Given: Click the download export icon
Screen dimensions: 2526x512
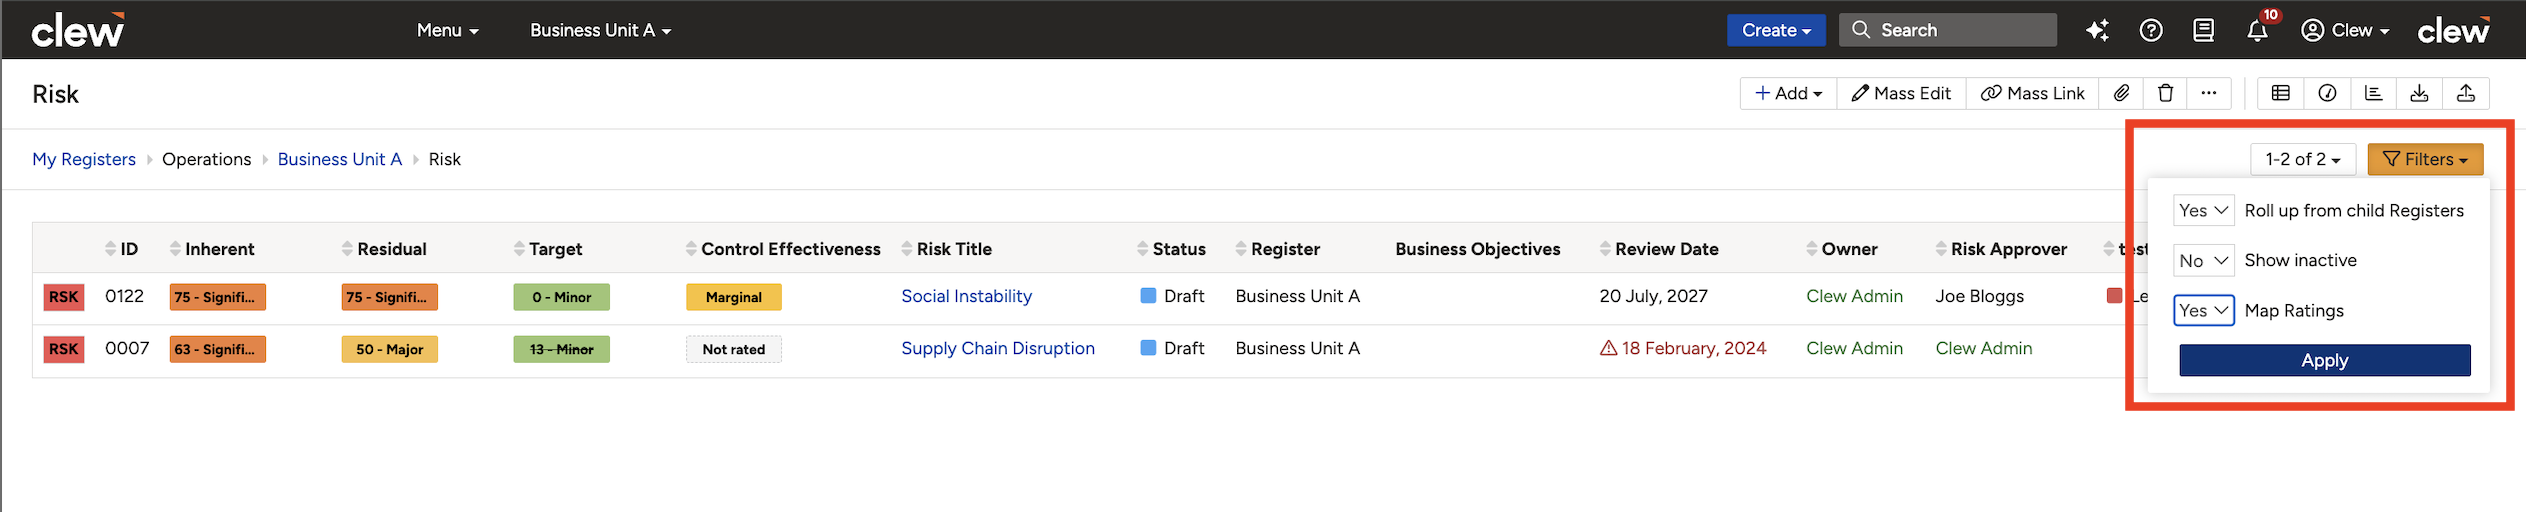Looking at the screenshot, I should [2419, 93].
